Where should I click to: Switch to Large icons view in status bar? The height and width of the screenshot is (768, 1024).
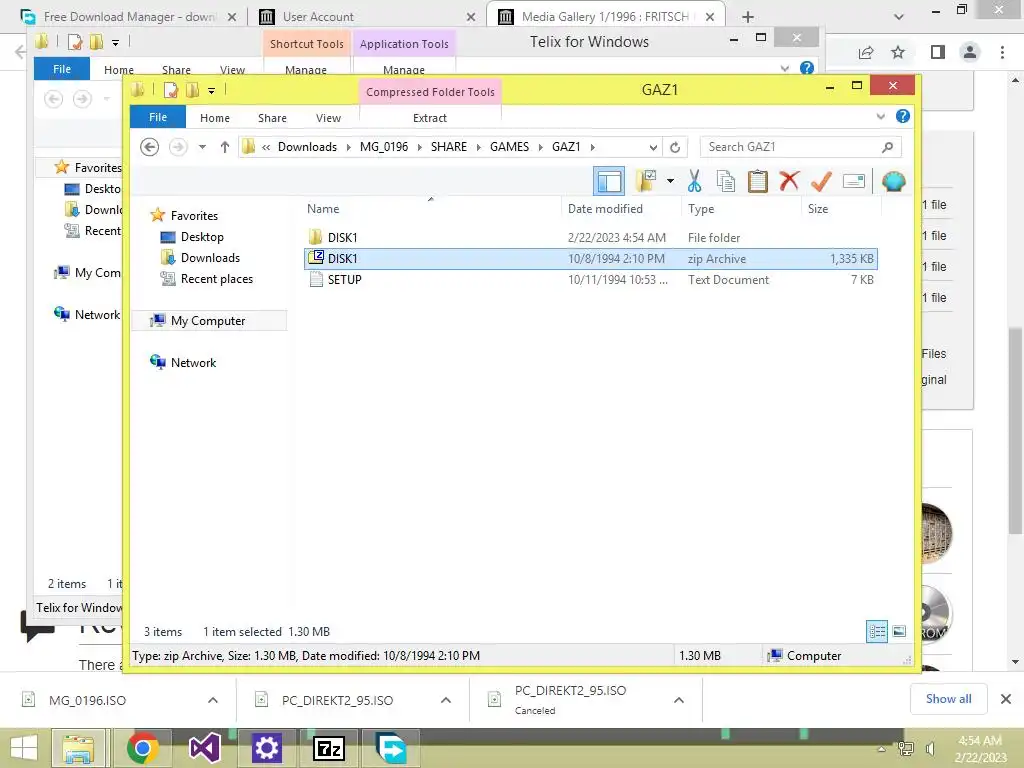pyautogui.click(x=899, y=631)
